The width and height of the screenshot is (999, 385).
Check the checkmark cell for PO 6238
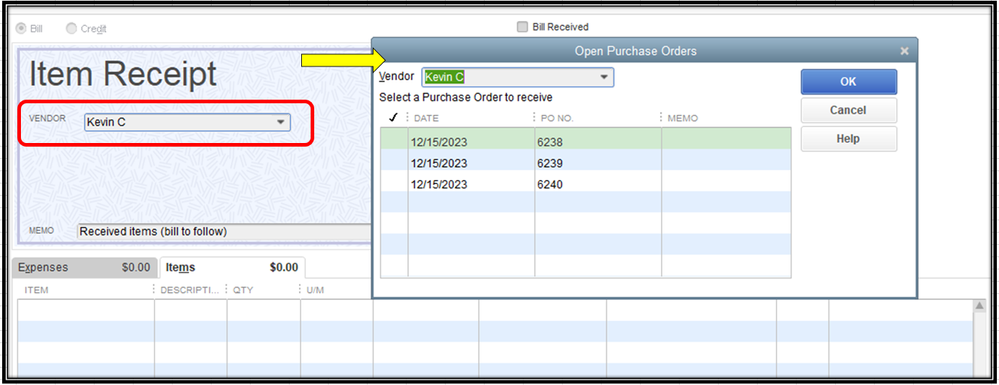[x=394, y=139]
